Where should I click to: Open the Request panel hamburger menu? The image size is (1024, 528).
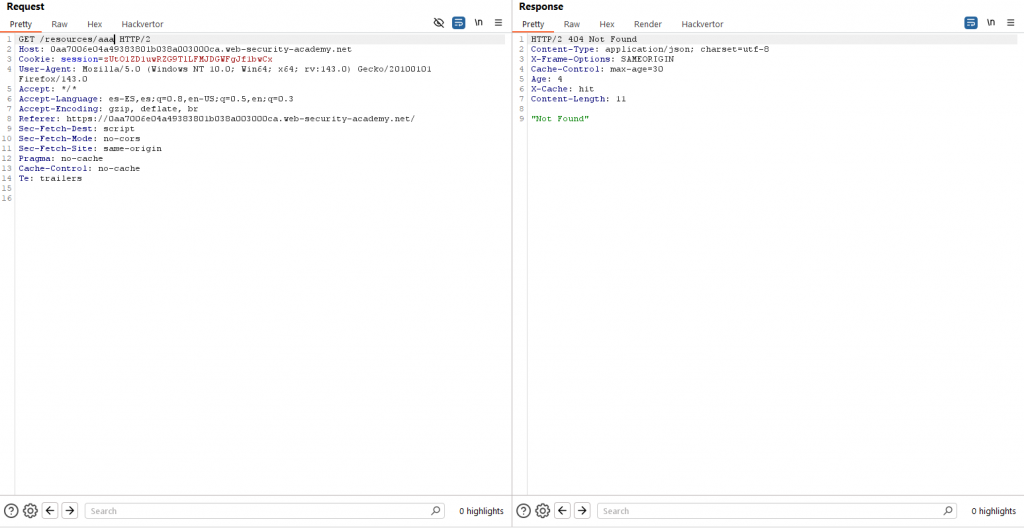click(498, 22)
